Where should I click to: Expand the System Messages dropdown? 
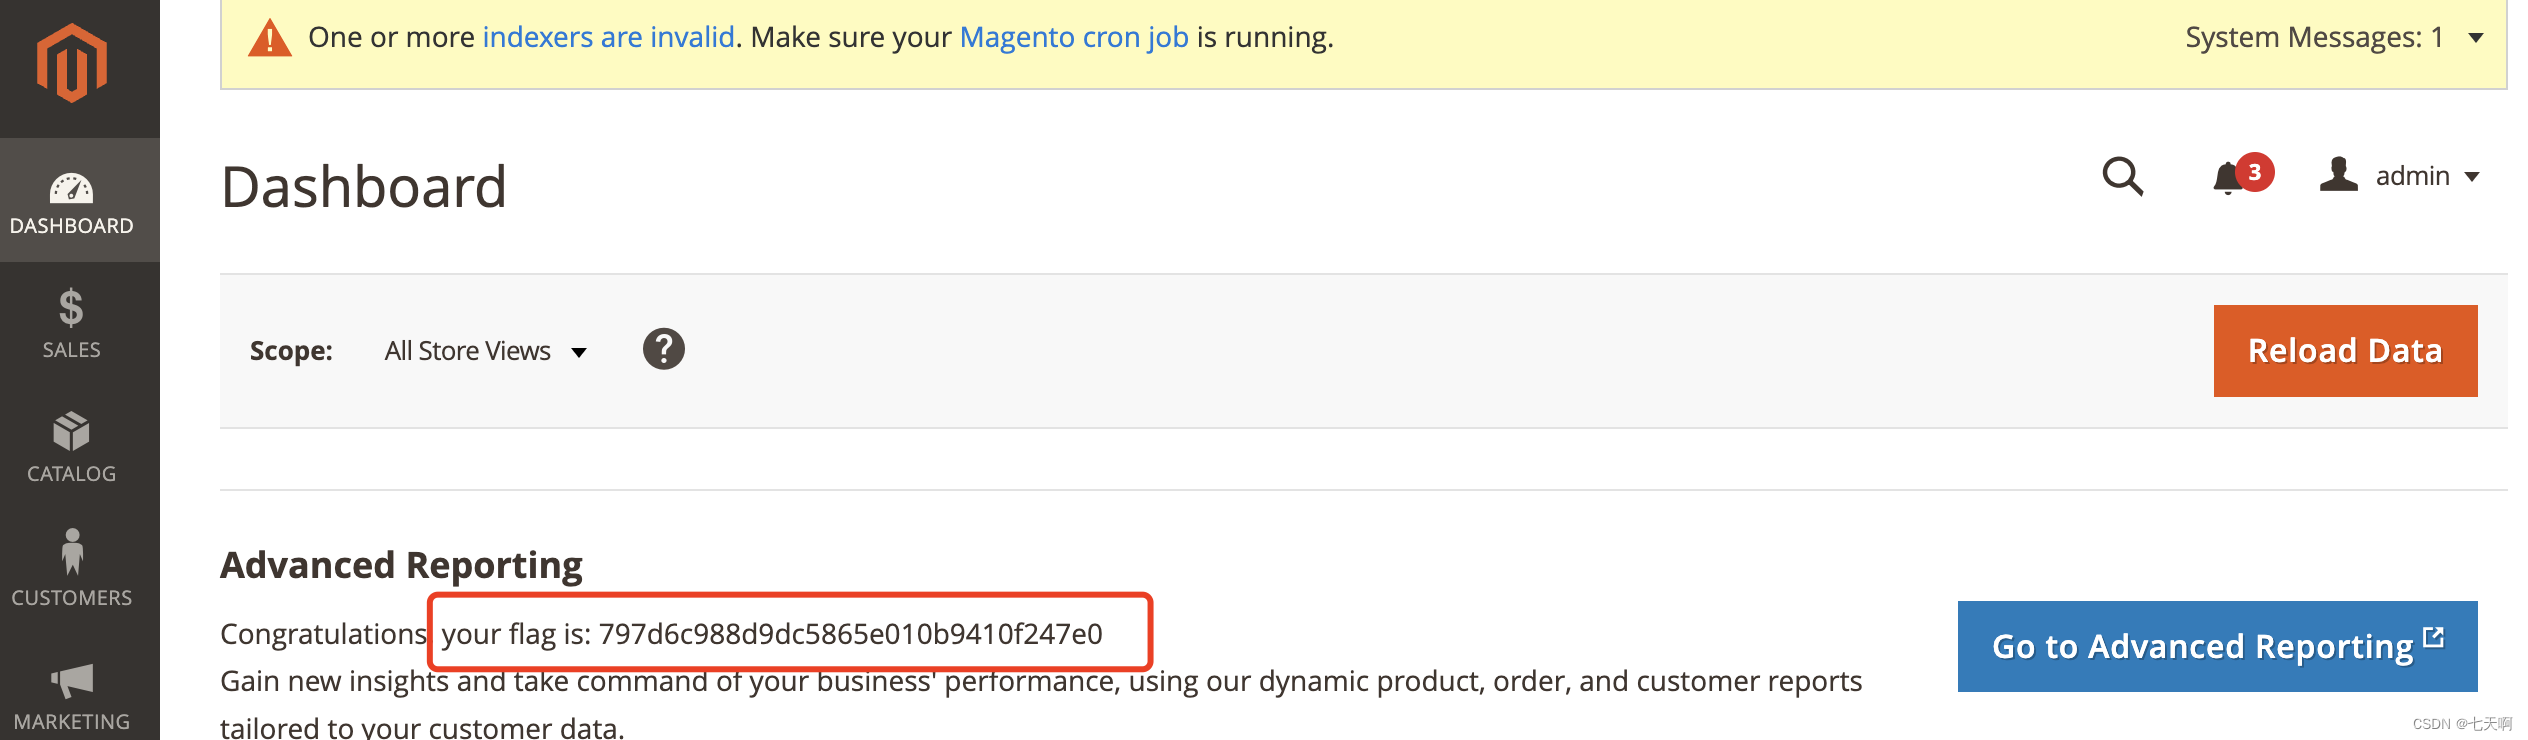pos(2476,38)
